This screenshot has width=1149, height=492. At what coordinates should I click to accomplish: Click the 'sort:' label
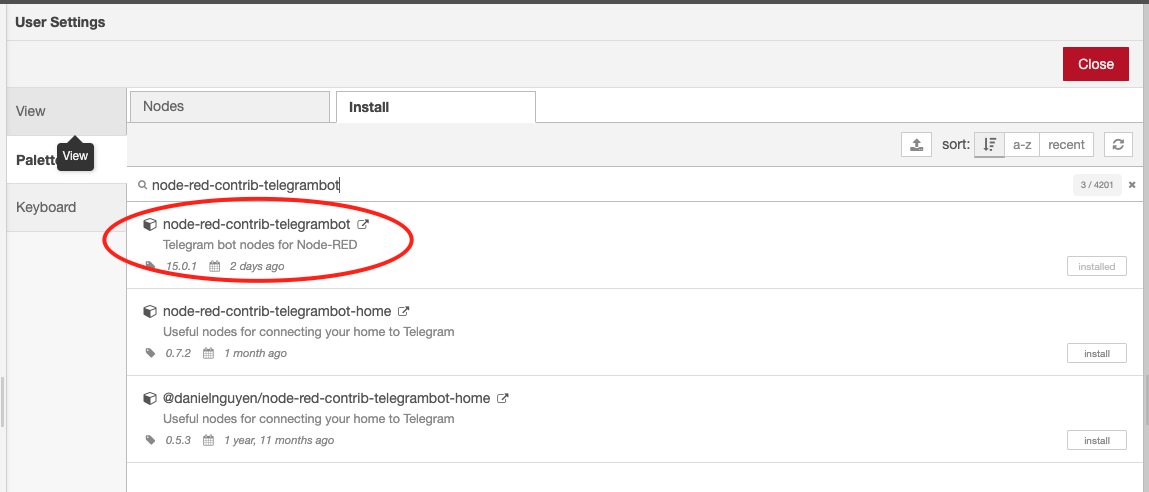click(x=956, y=144)
